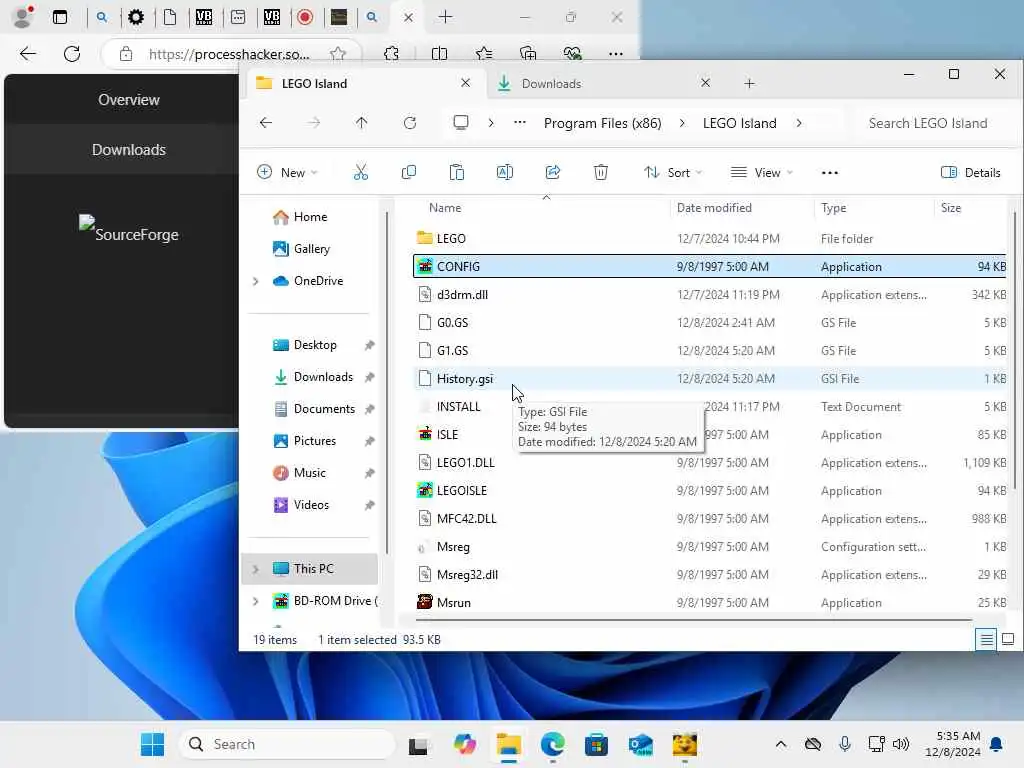Click the Cut scissors icon in Explorer toolbar
This screenshot has width=1024, height=768.
(x=360, y=172)
